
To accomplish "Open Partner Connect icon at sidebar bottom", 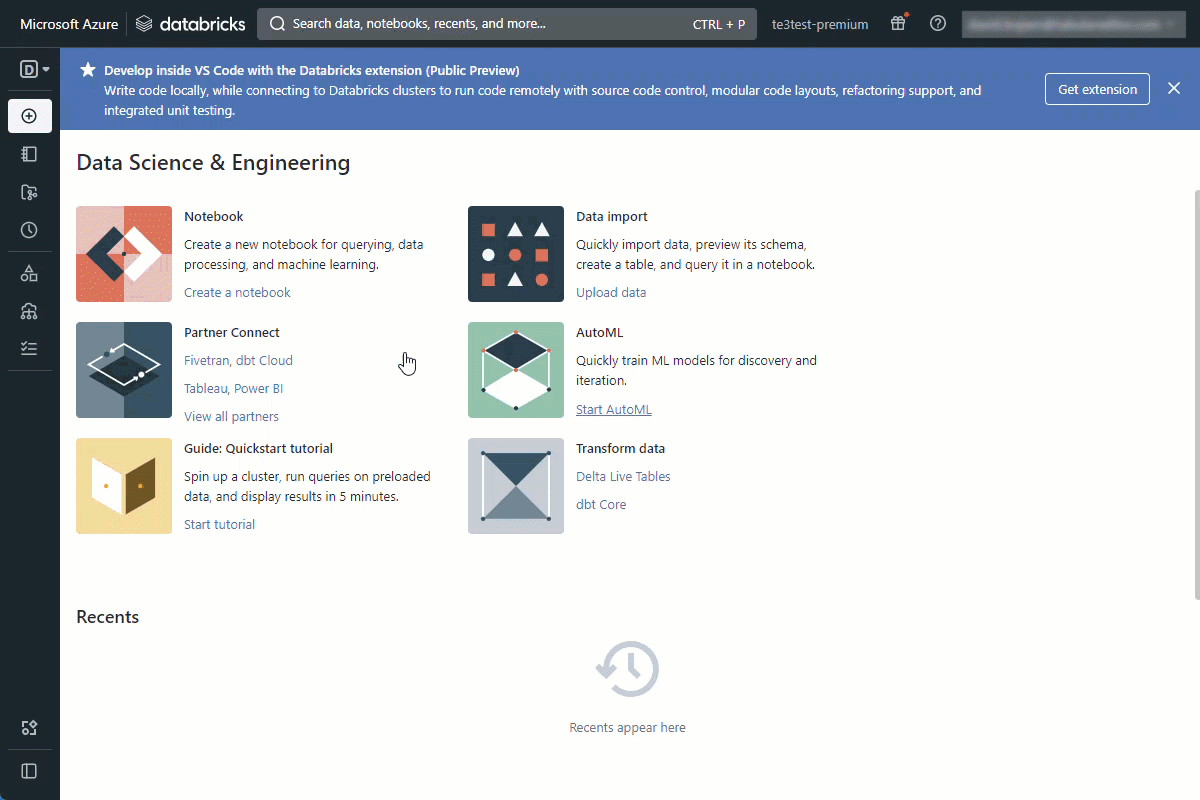I will pyautogui.click(x=30, y=728).
